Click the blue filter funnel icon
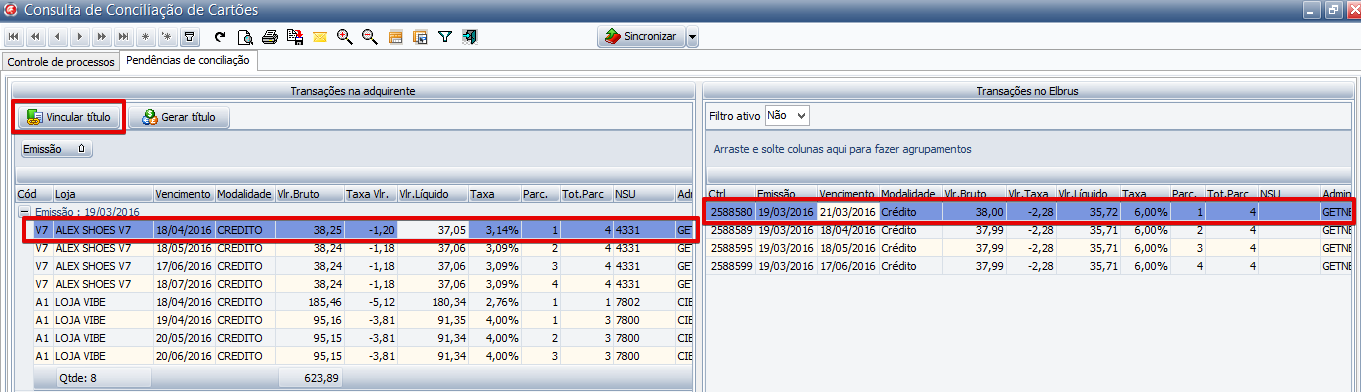1361x392 pixels. pos(445,37)
